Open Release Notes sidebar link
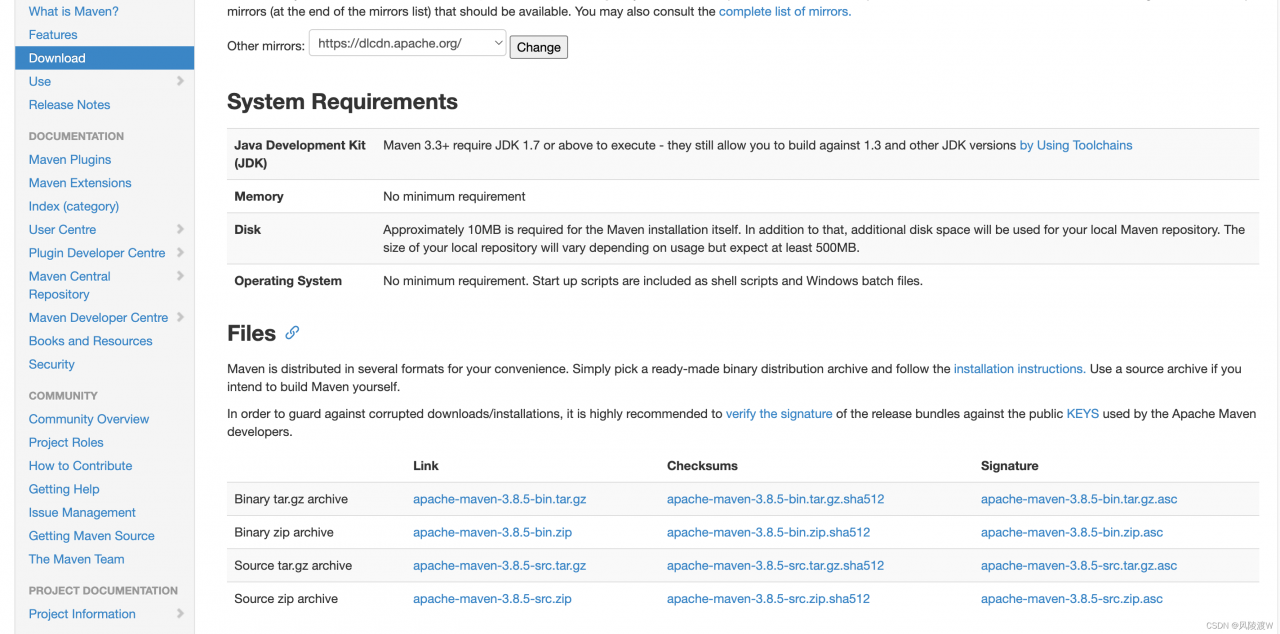1280x634 pixels. [69, 105]
